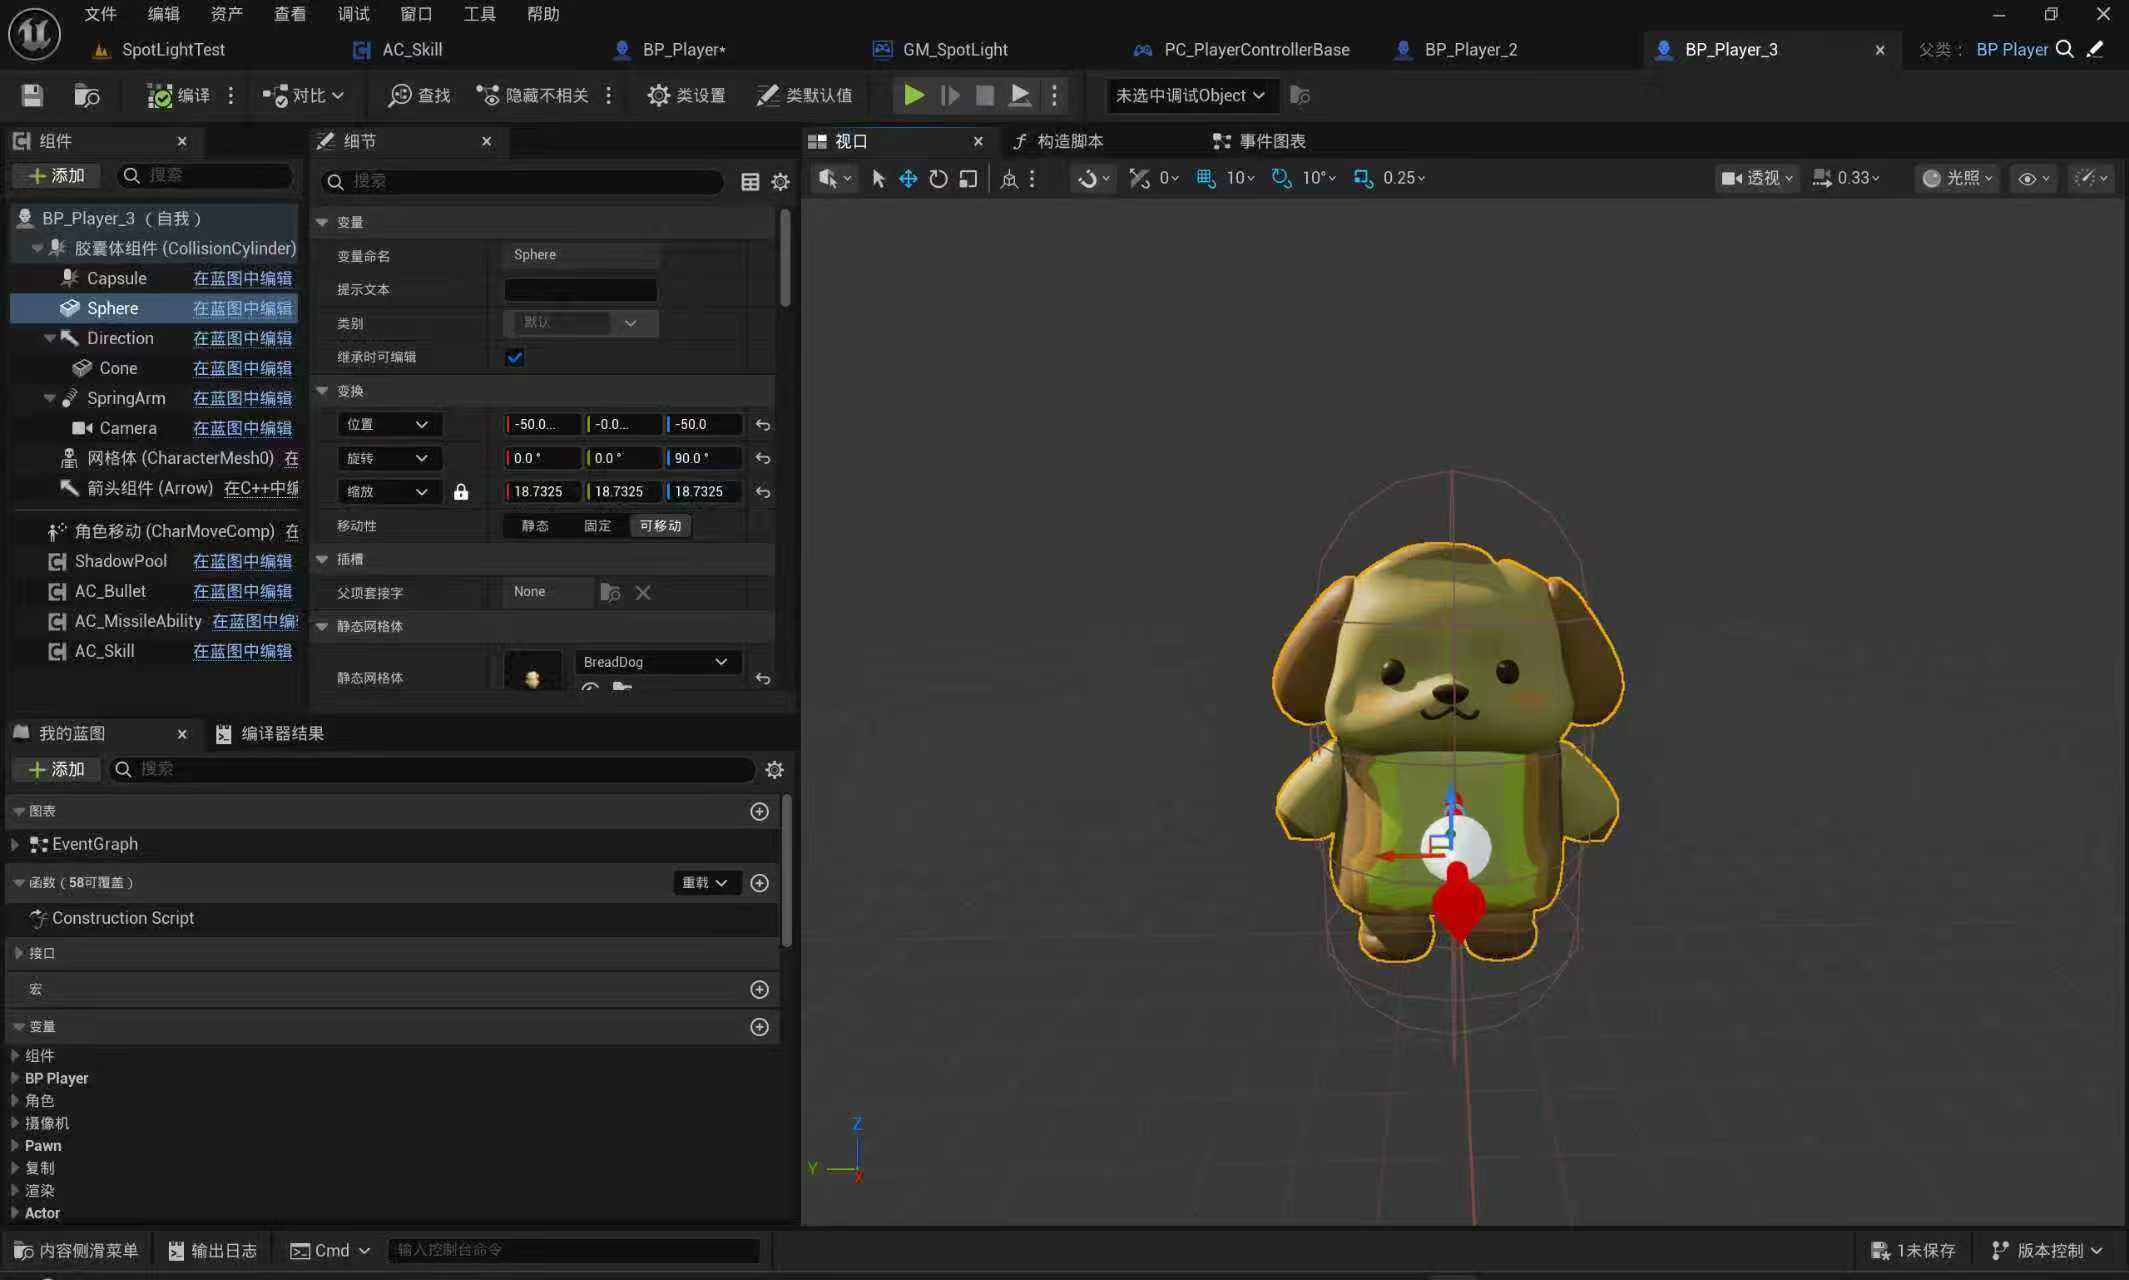Uncheck the 继承时可编辑 checkbox

coord(515,357)
